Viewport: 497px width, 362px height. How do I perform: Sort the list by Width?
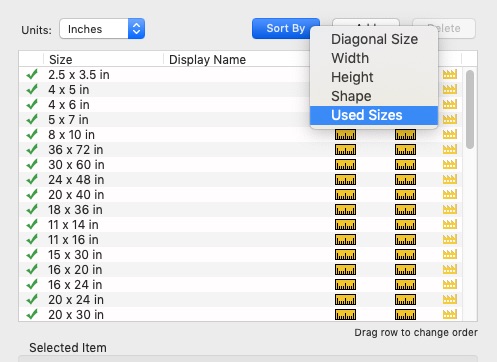(x=374, y=58)
